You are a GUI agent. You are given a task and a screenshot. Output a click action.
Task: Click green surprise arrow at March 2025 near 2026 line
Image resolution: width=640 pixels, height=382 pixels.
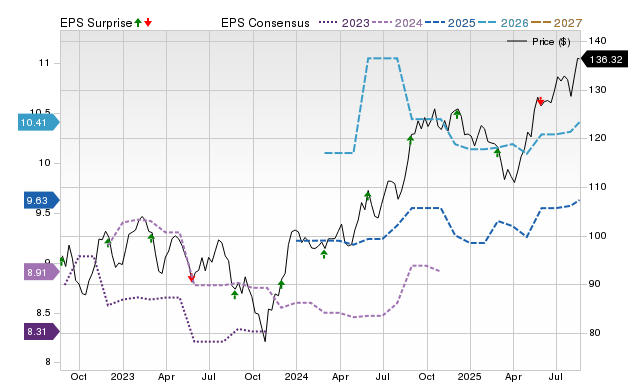(x=498, y=153)
